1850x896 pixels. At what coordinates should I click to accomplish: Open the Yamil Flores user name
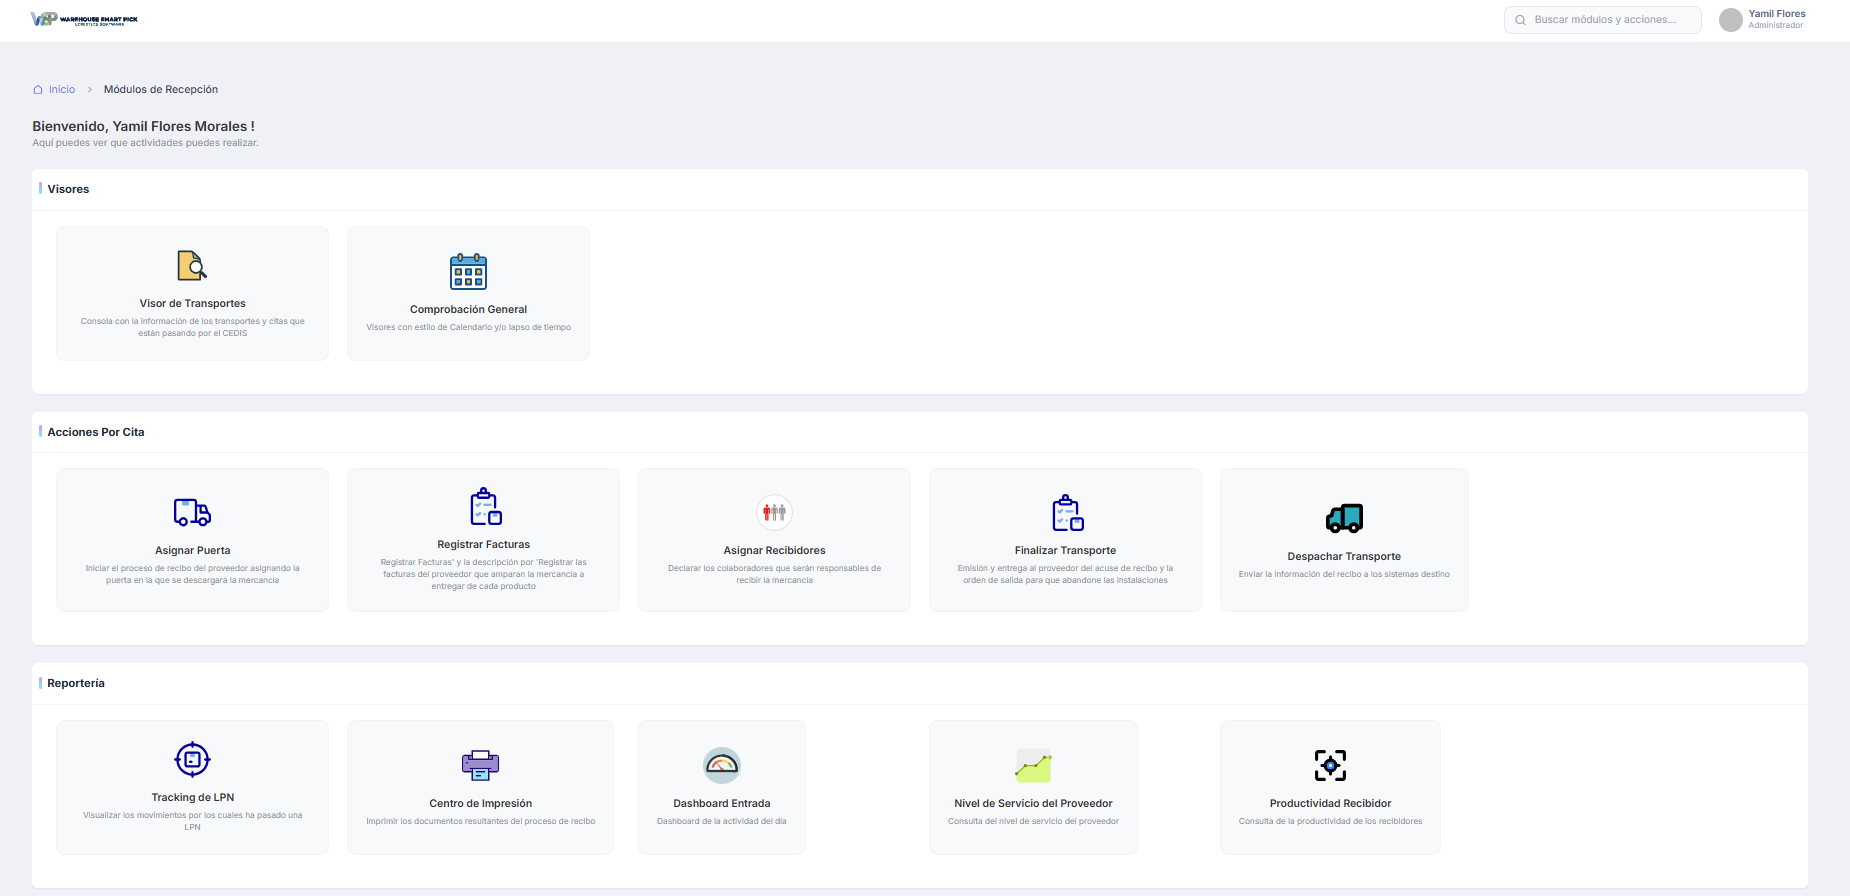click(x=1776, y=14)
